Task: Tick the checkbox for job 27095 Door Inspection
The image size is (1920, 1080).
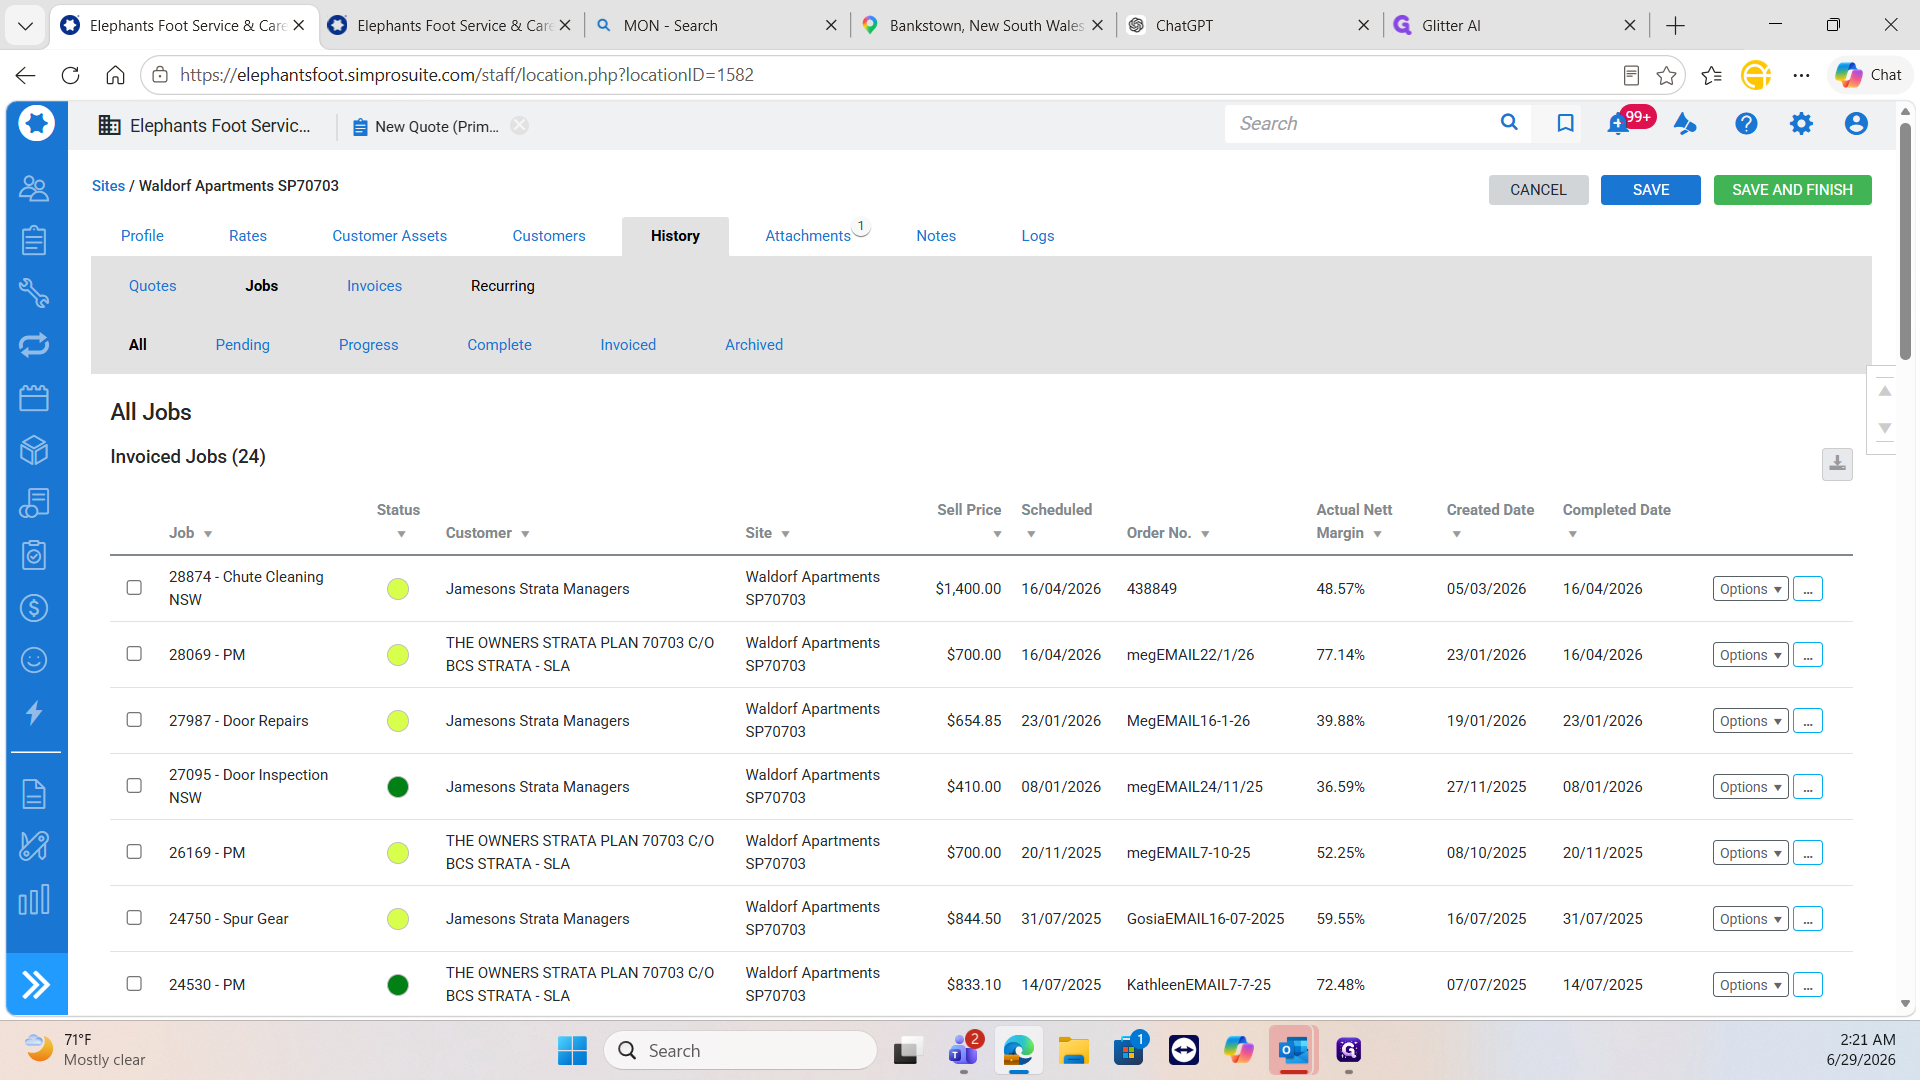Action: (x=134, y=786)
